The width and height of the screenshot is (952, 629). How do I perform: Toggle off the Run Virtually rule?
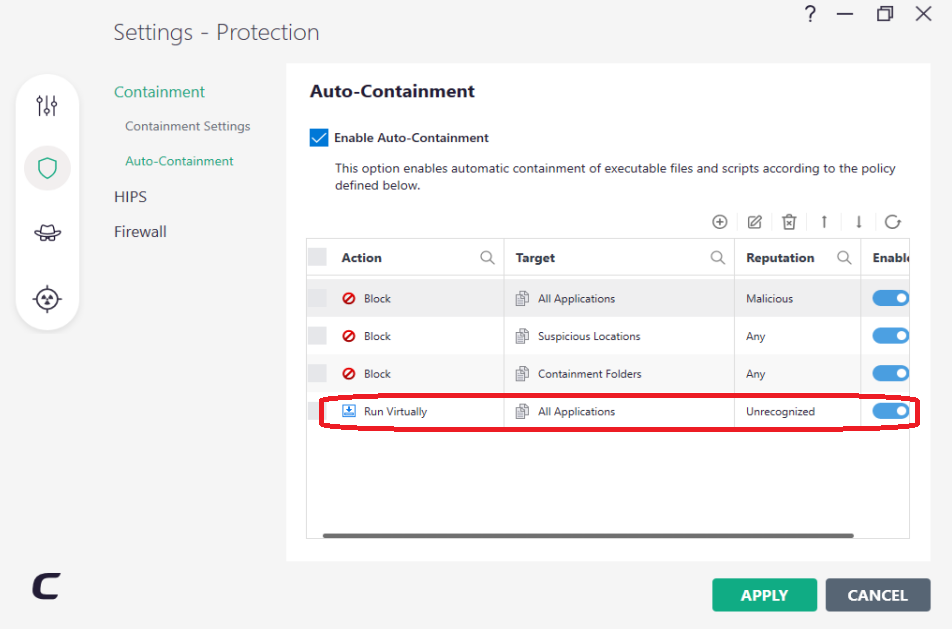890,411
